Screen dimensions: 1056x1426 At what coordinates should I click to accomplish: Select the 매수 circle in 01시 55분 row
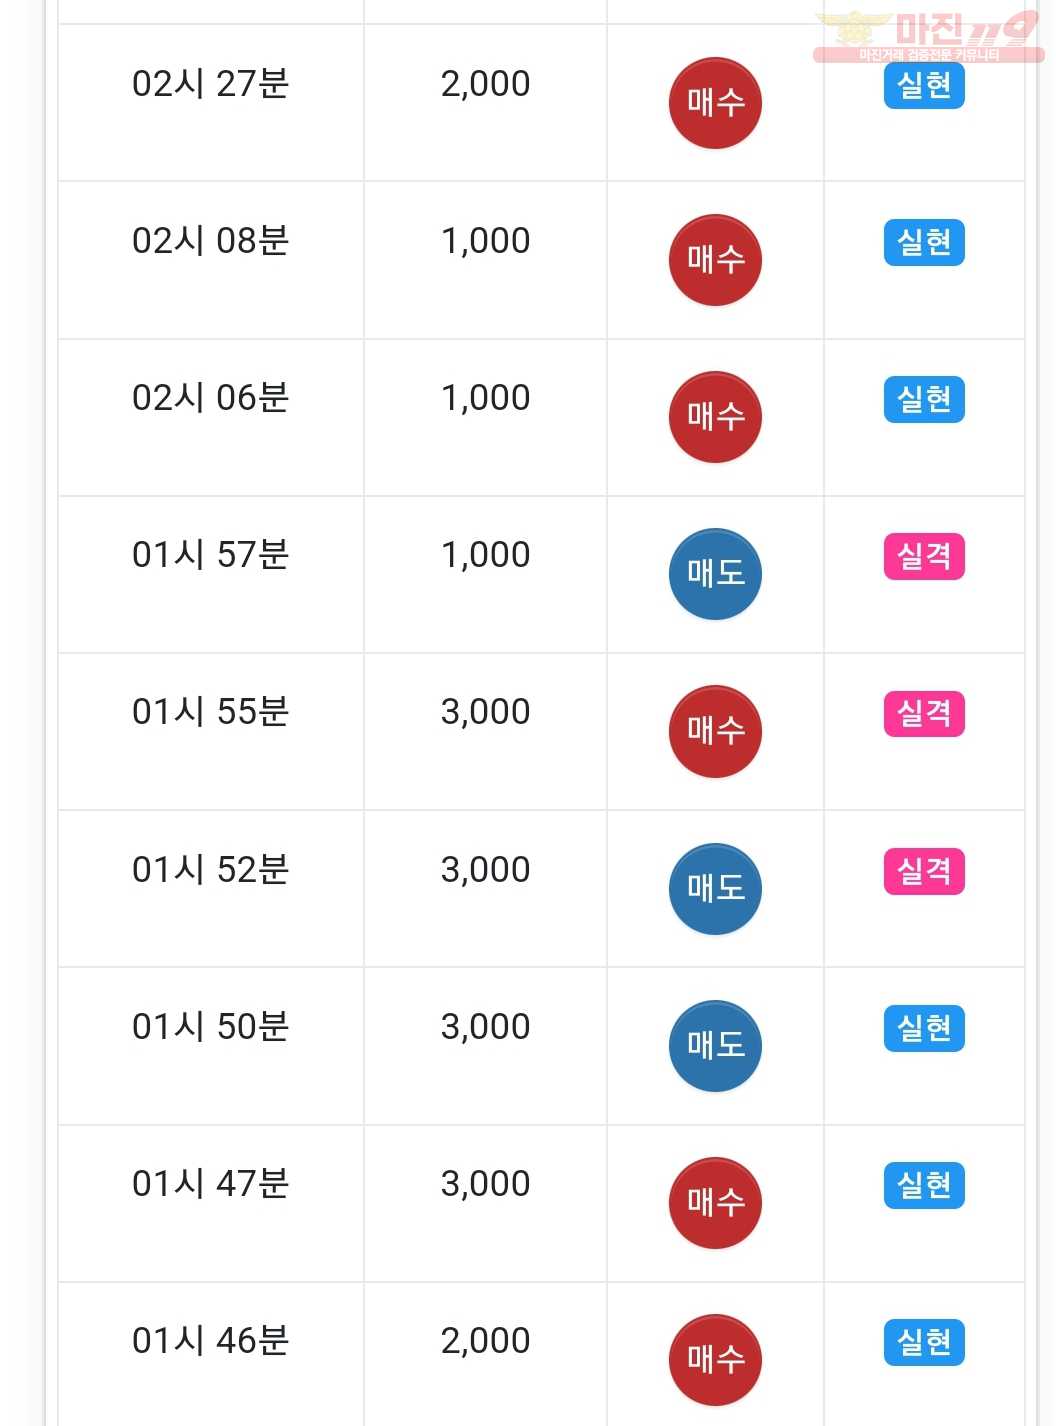[x=715, y=731]
